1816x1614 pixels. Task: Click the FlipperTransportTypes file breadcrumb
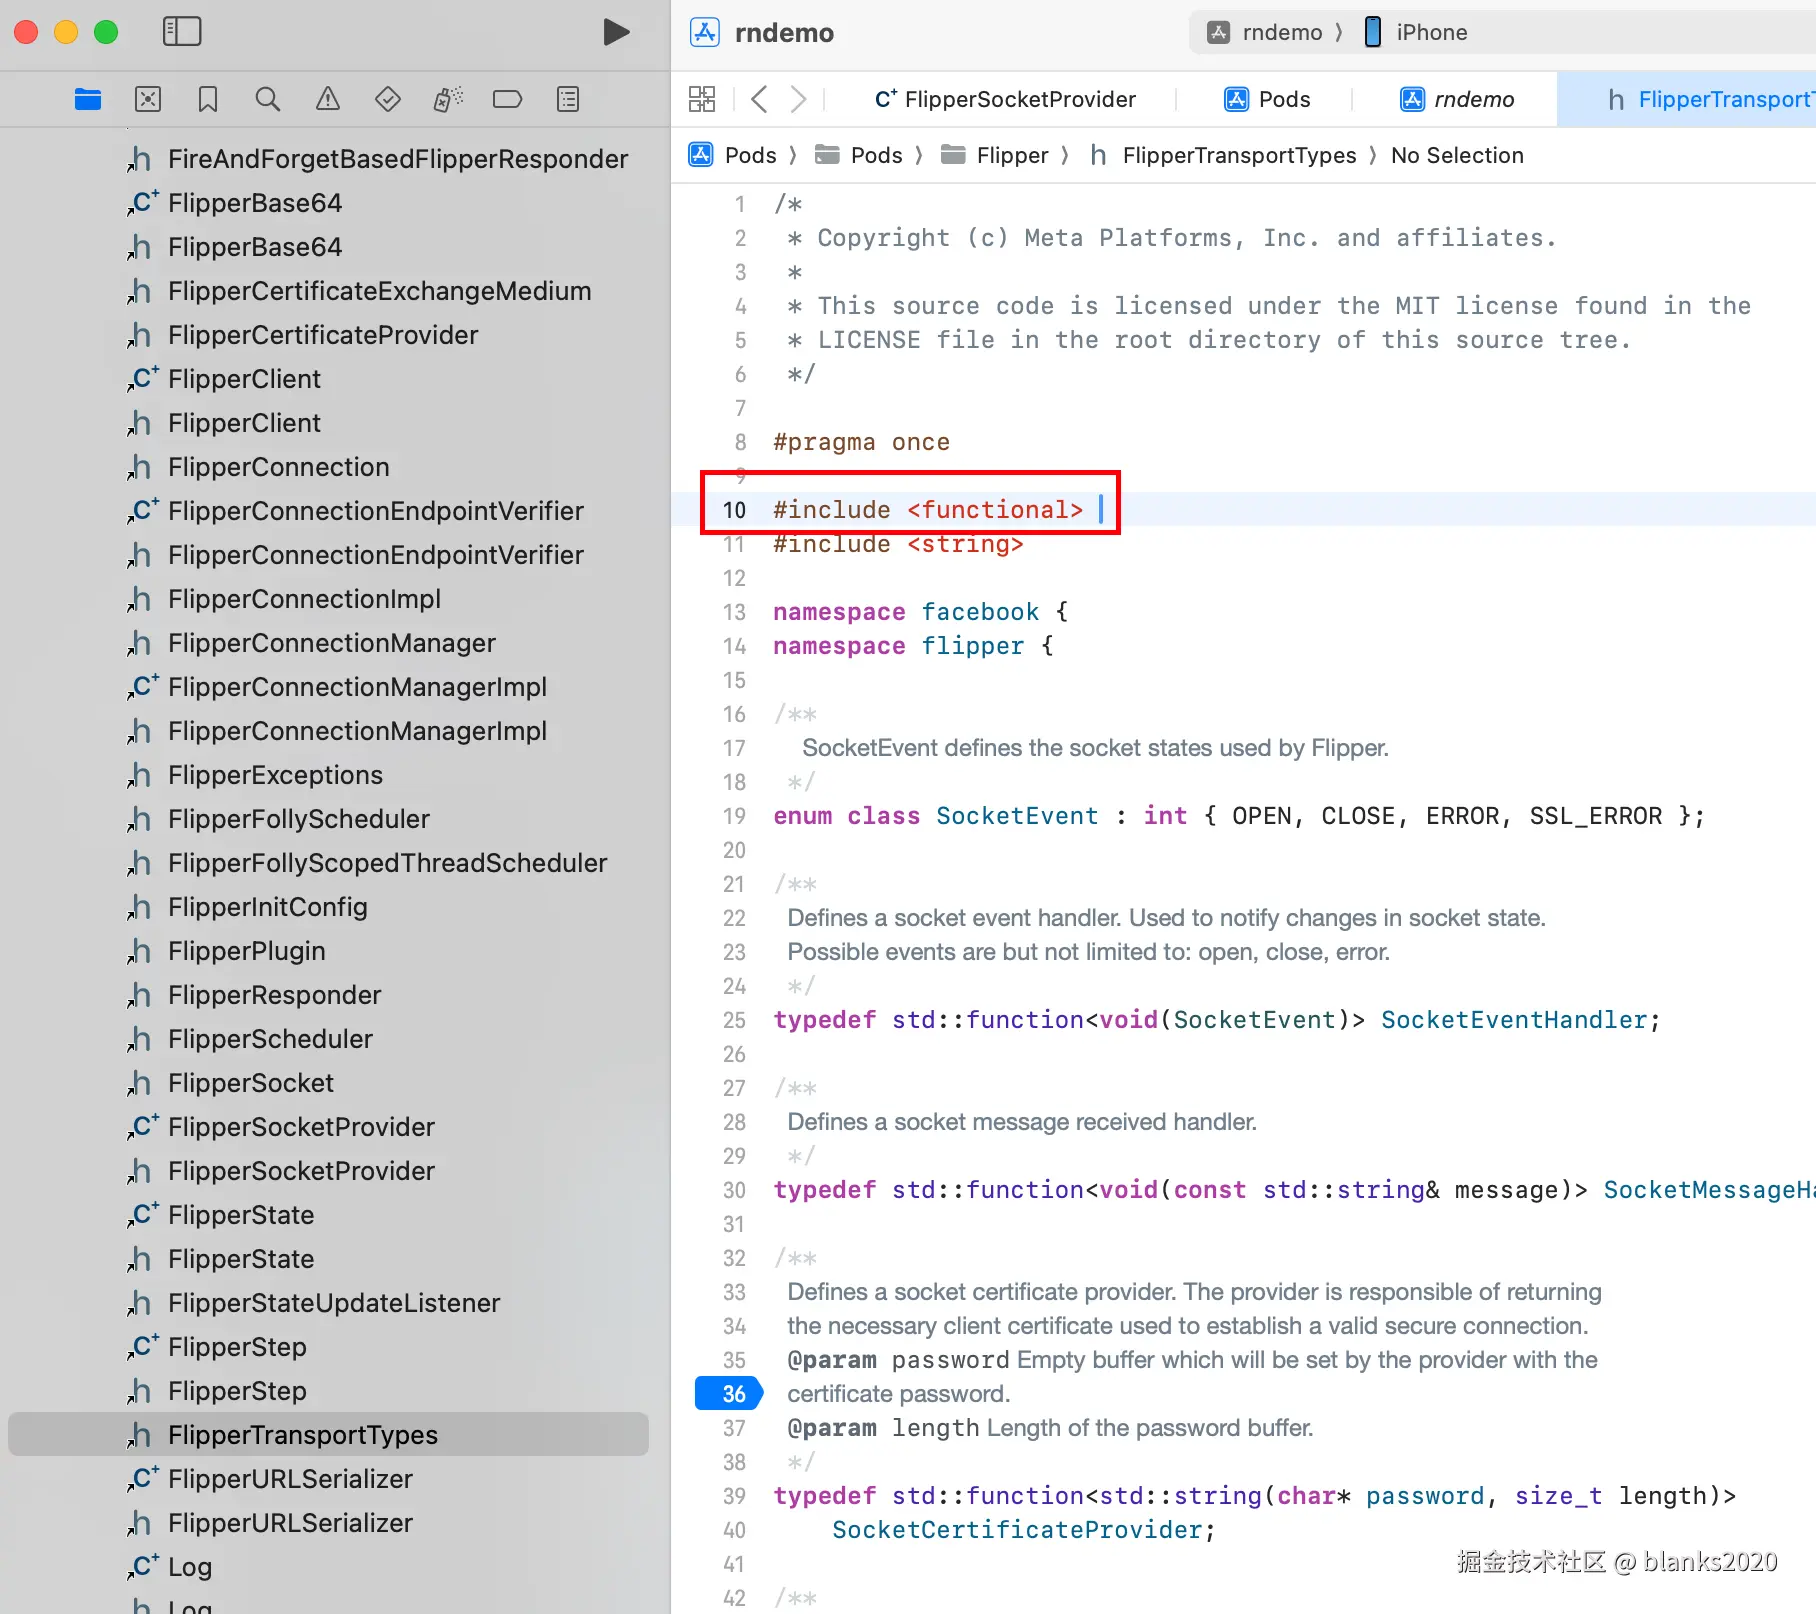pyautogui.click(x=1223, y=155)
